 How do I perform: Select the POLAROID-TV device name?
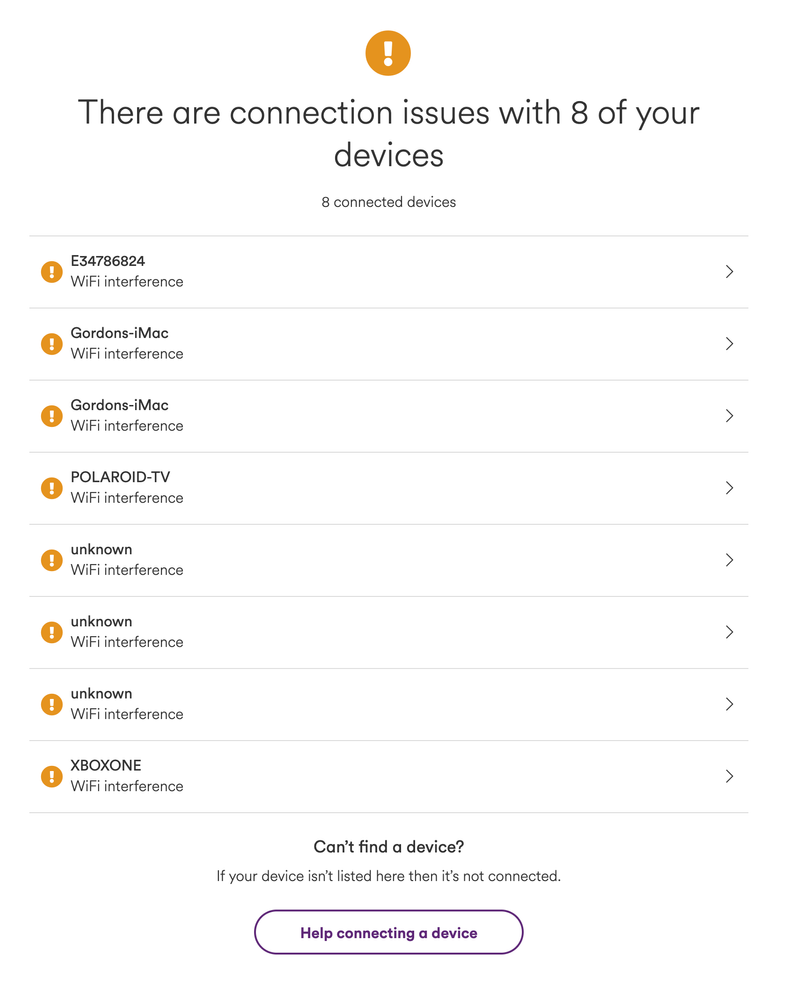120,477
